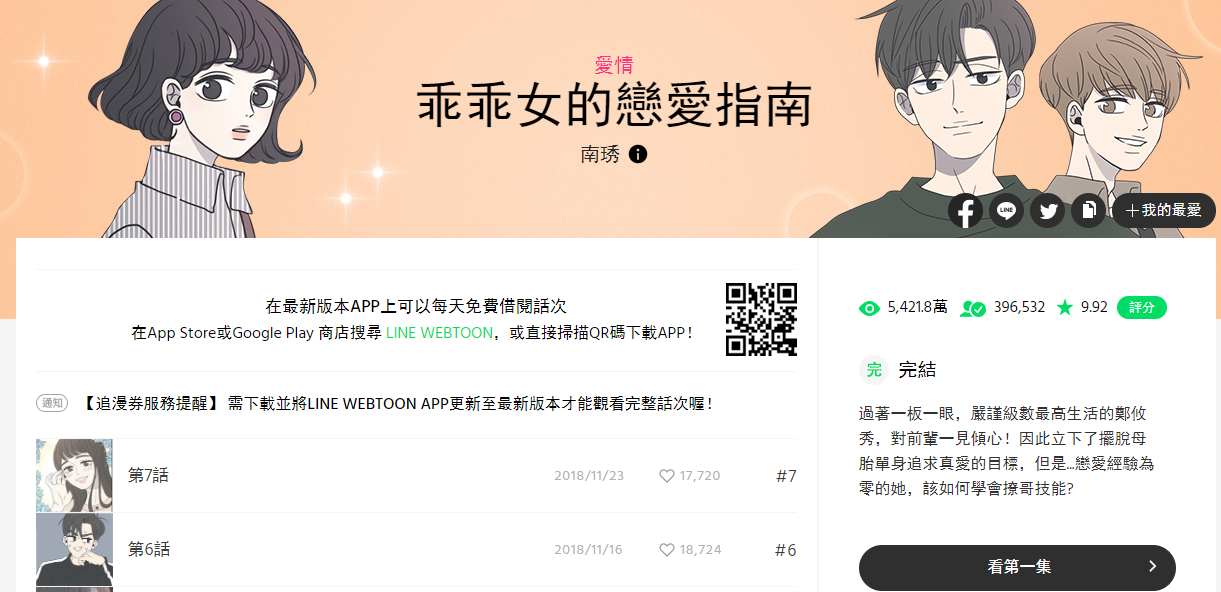Open episode 第6話 thumbnail
The height and width of the screenshot is (592, 1221).
click(74, 550)
